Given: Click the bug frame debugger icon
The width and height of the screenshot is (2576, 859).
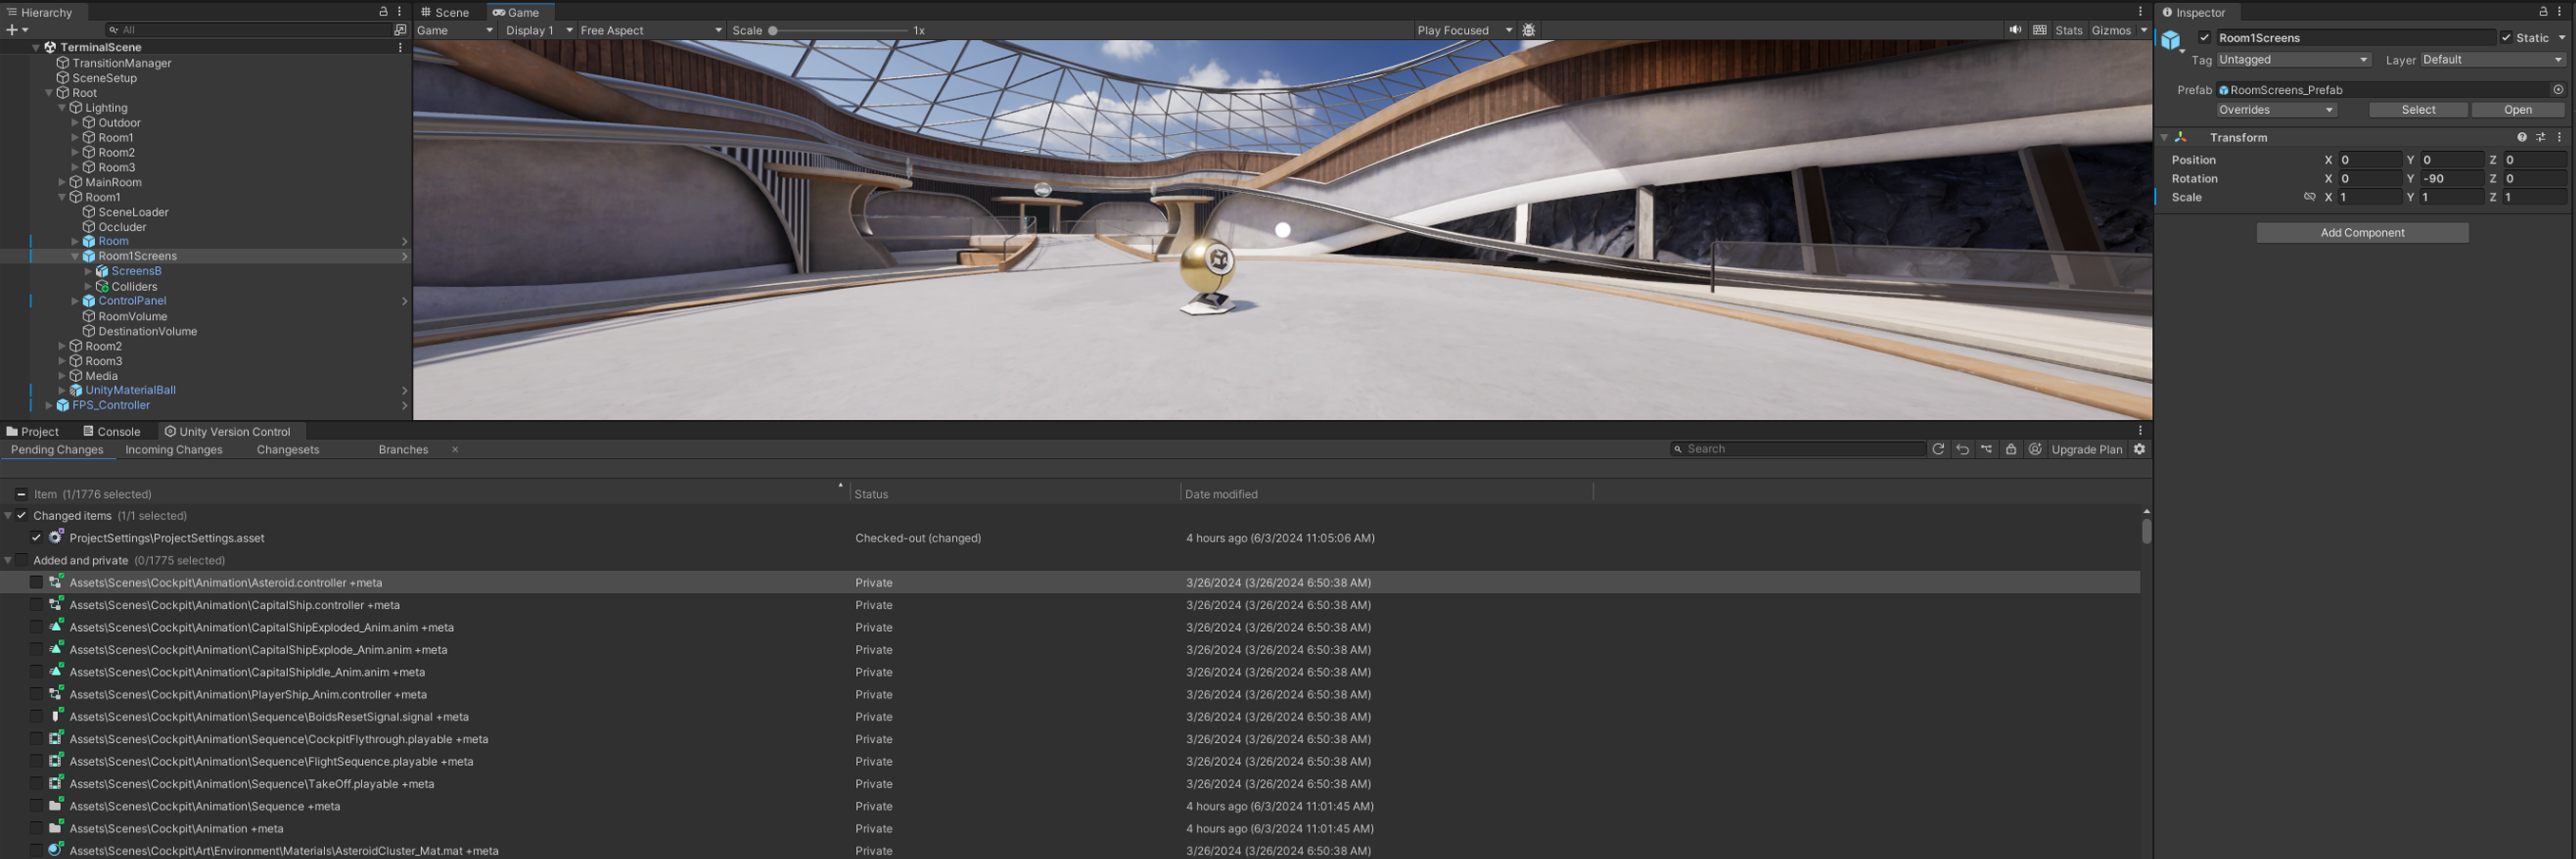Looking at the screenshot, I should pos(1528,30).
